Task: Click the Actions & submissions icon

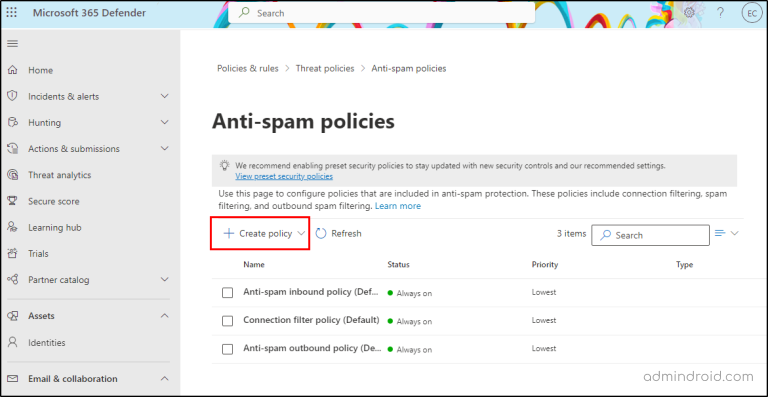Action: [x=13, y=148]
